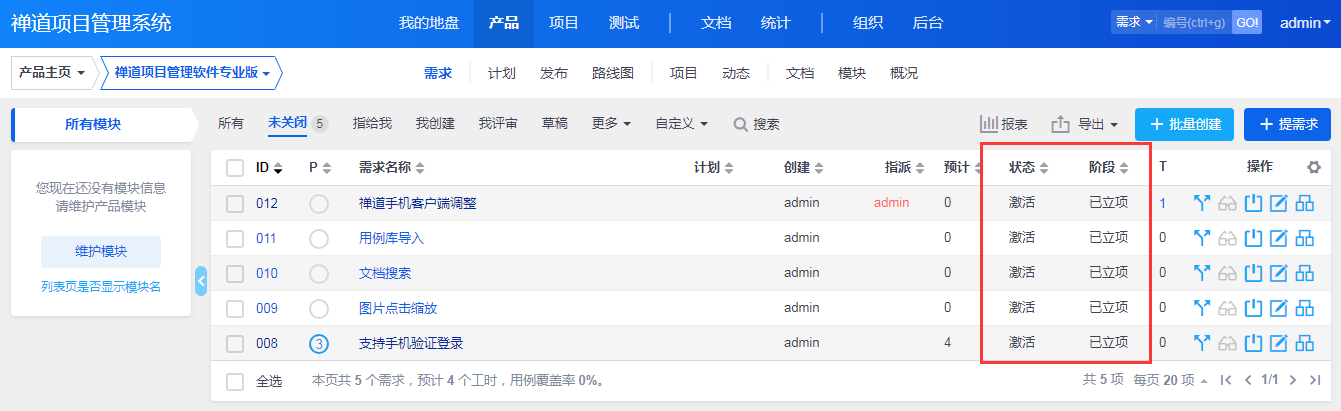Tick the header select-all checkbox beside ID
The width and height of the screenshot is (1341, 411).
[235, 168]
